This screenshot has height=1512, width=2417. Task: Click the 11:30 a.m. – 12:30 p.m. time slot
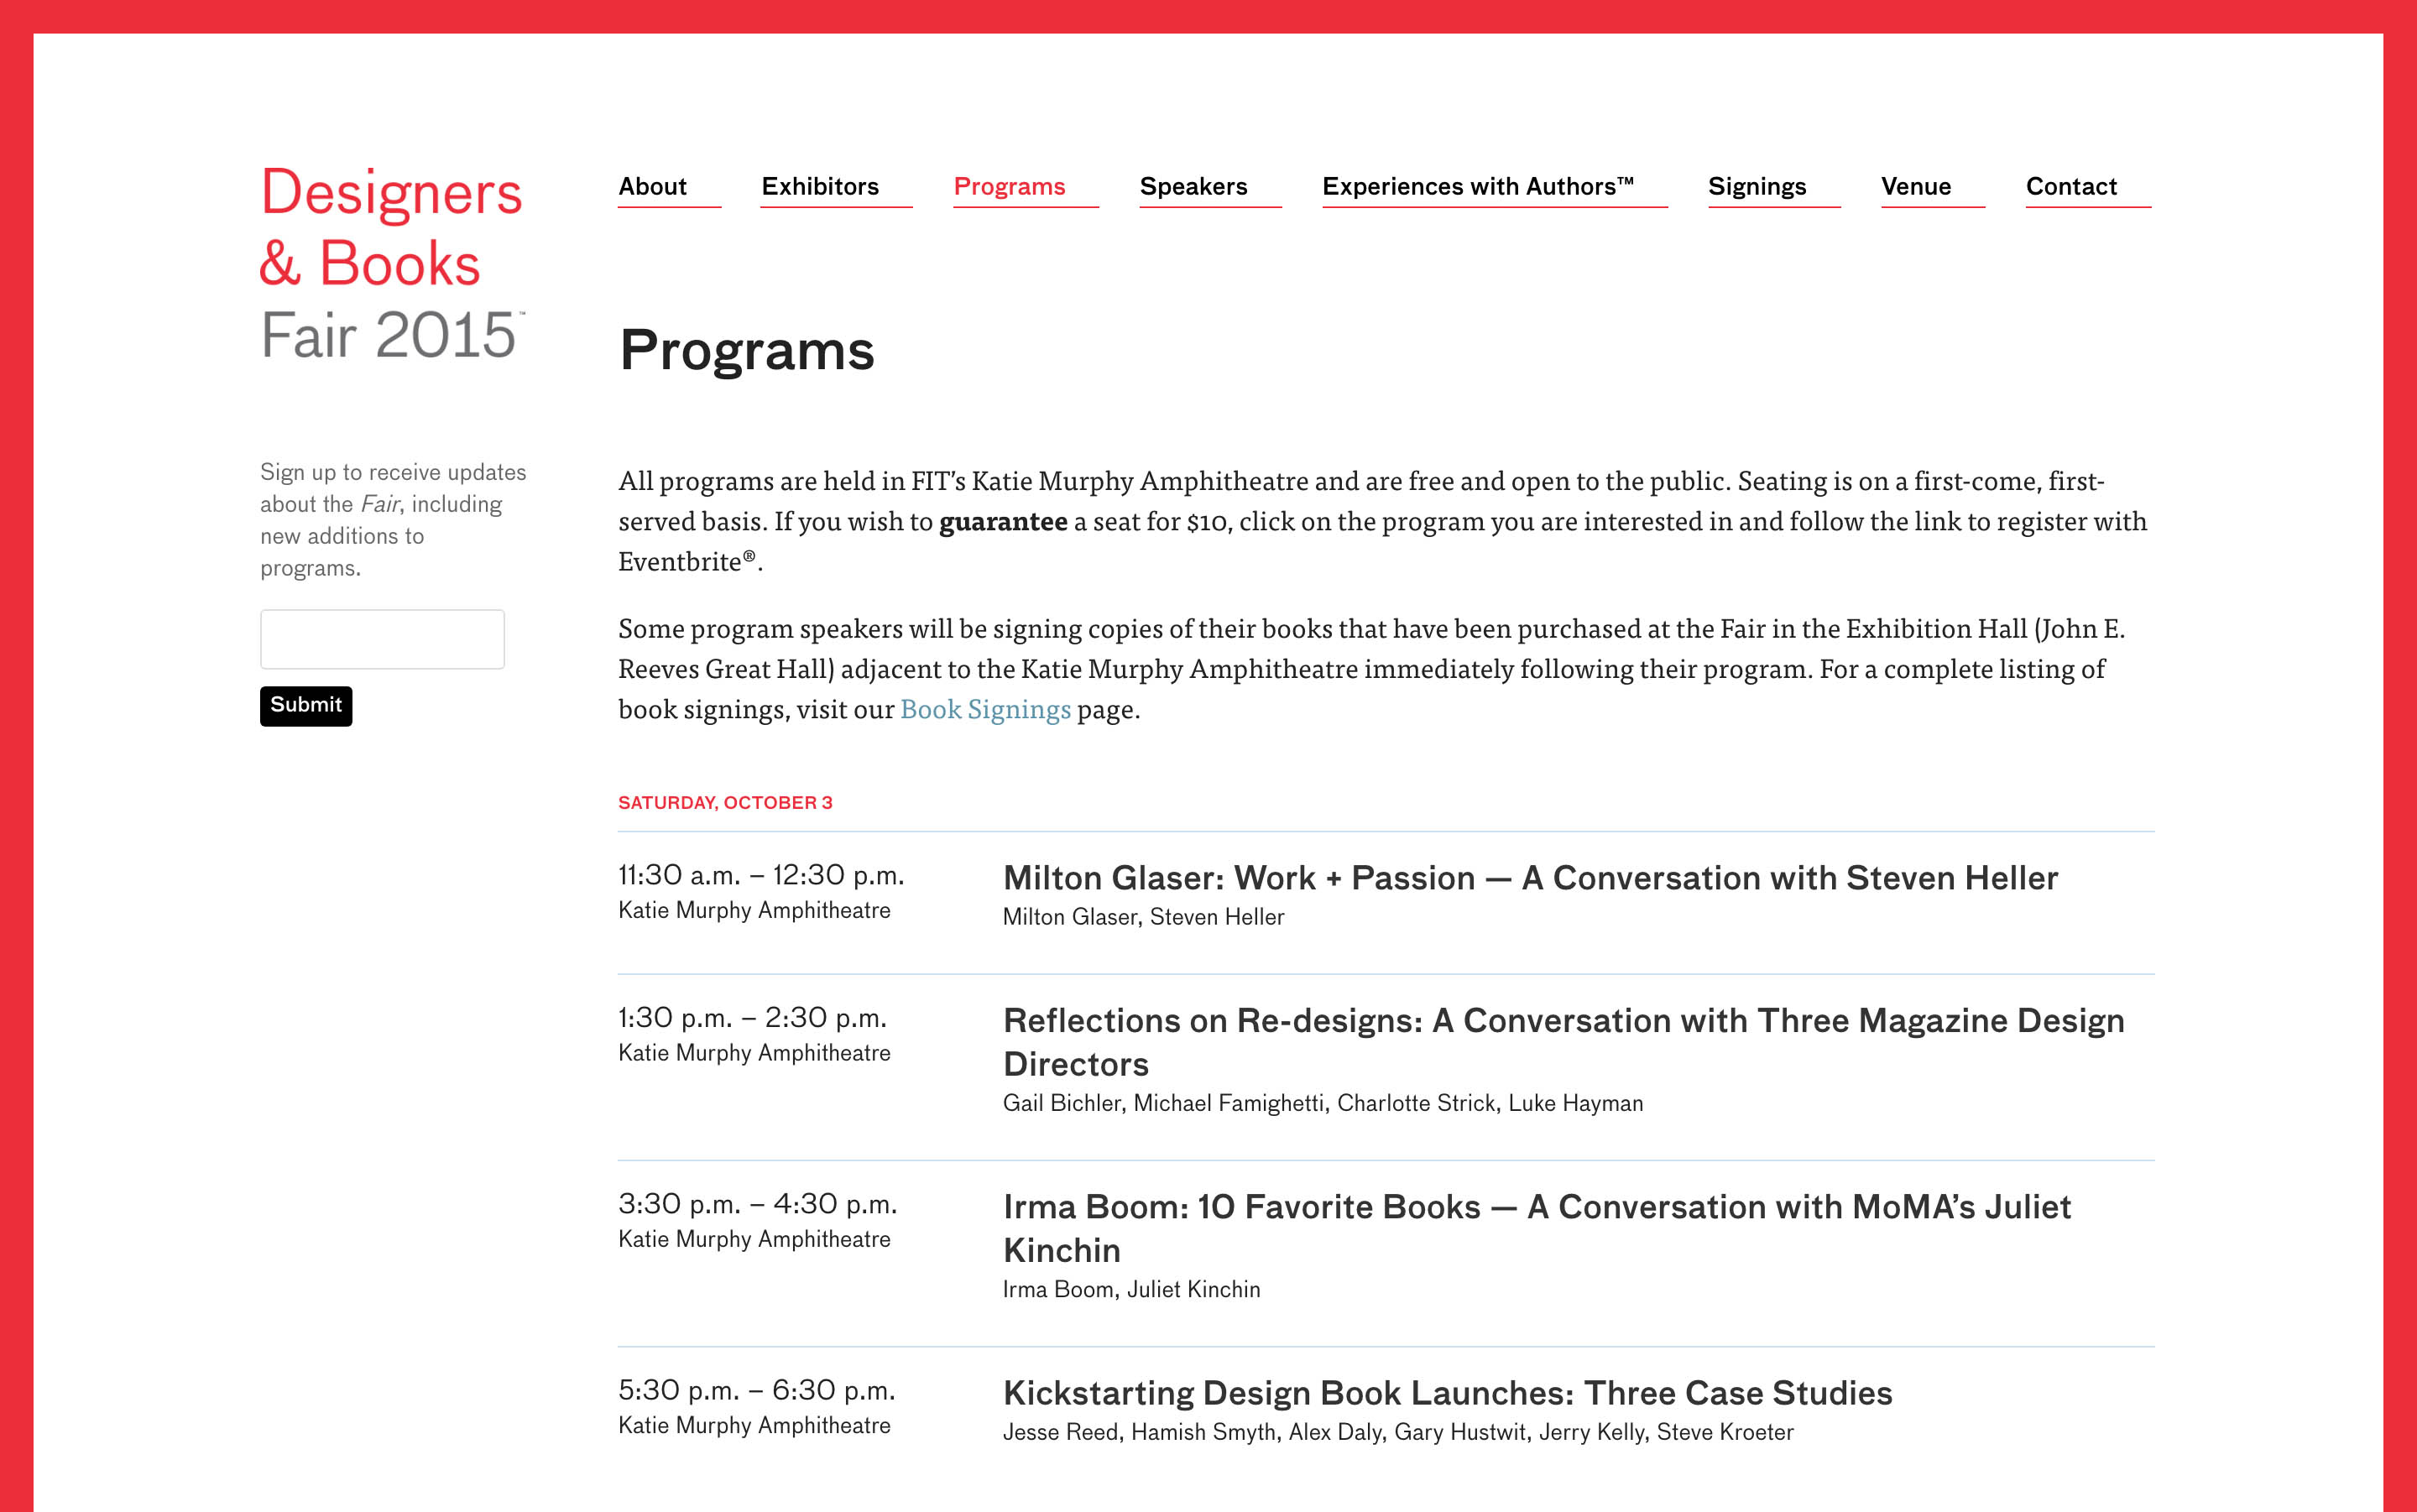[x=761, y=876]
